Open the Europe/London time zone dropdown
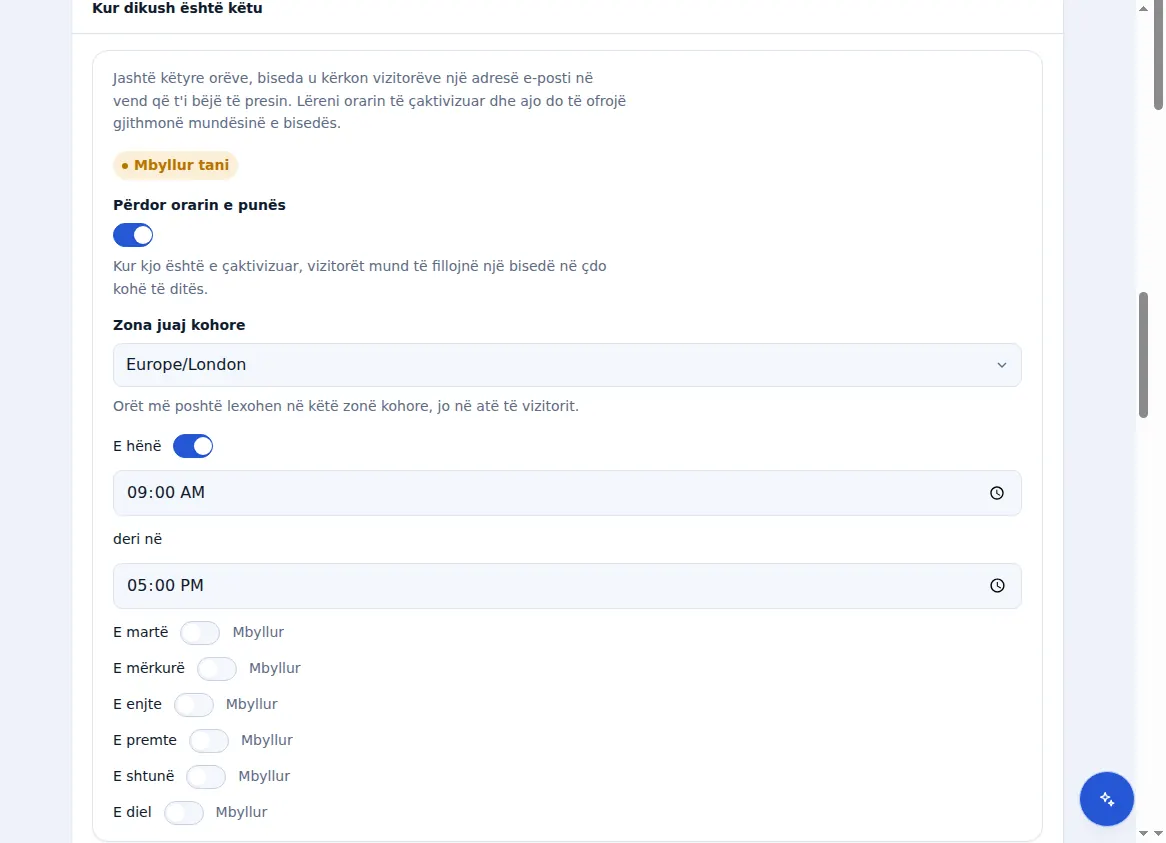Viewport: 1166px width, 843px height. click(567, 365)
